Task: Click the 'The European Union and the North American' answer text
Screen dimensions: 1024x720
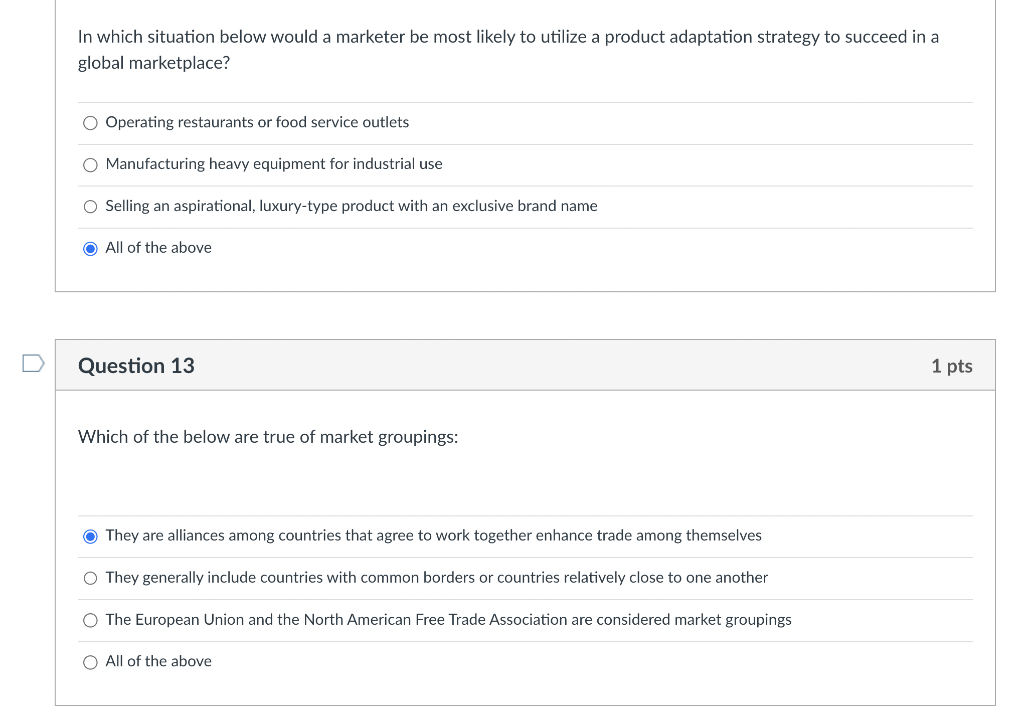Action: (x=448, y=620)
